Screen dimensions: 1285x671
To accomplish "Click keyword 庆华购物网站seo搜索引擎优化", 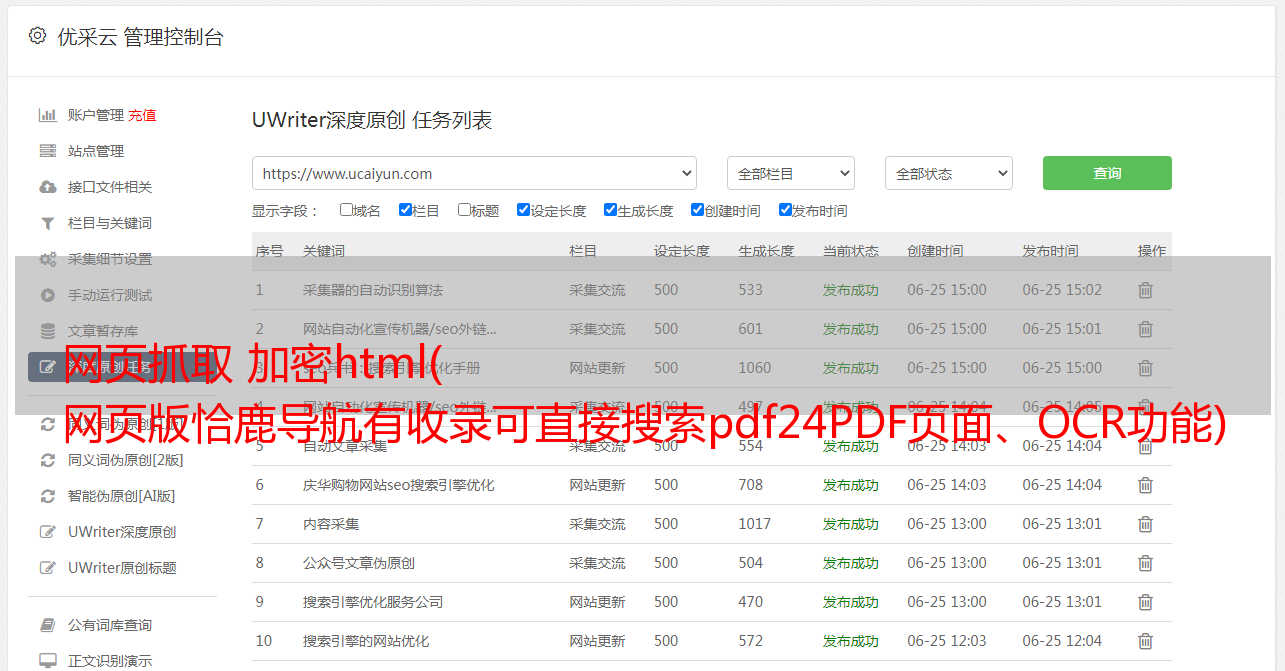I will pyautogui.click(x=399, y=485).
